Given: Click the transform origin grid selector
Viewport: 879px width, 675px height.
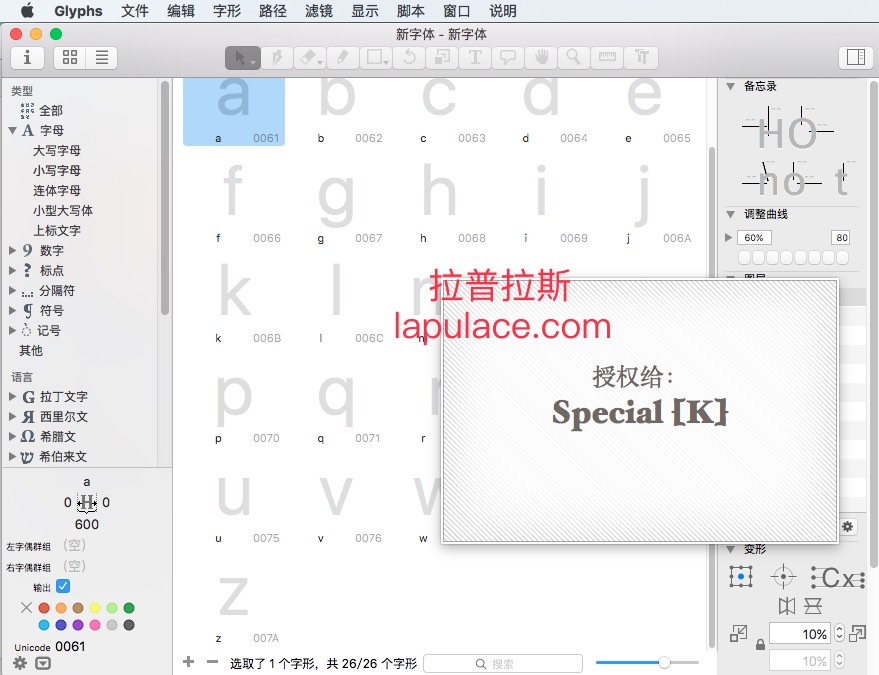Looking at the screenshot, I should click(741, 576).
